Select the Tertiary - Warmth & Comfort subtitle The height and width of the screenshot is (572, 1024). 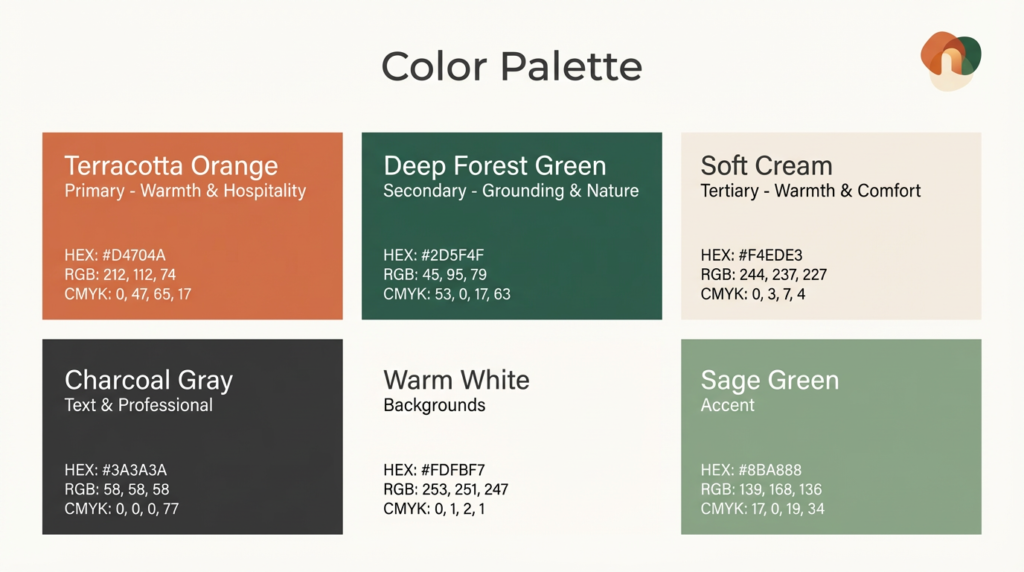pos(810,191)
